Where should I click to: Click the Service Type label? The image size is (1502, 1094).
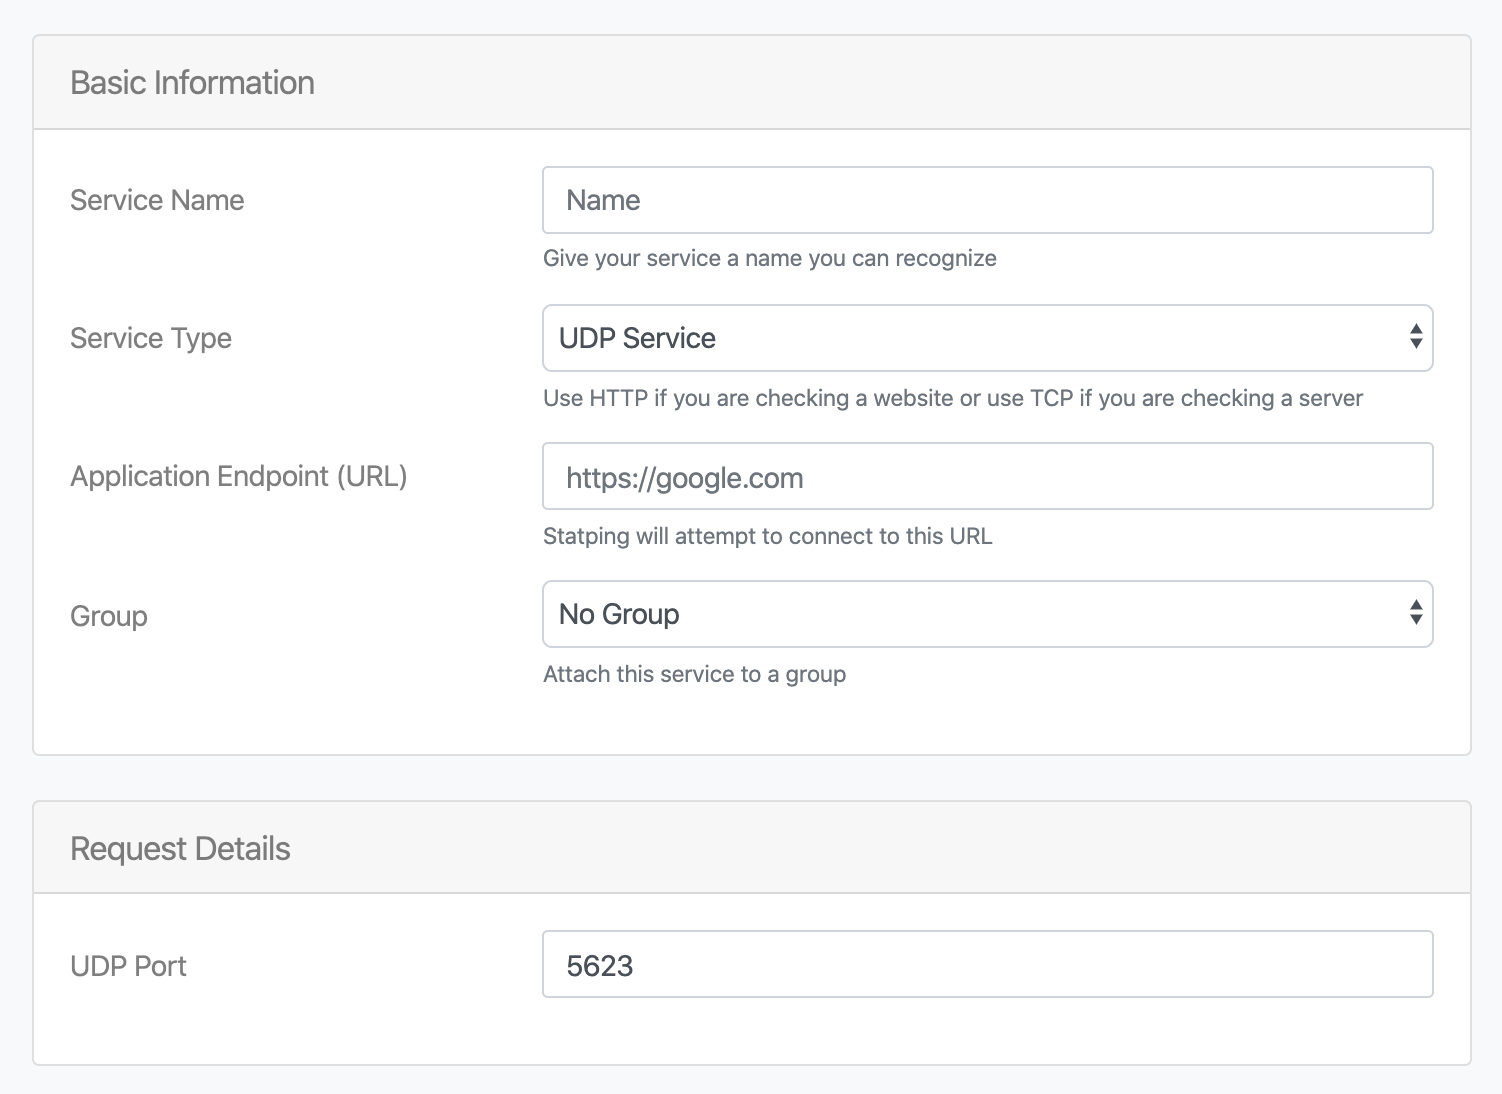(x=150, y=338)
